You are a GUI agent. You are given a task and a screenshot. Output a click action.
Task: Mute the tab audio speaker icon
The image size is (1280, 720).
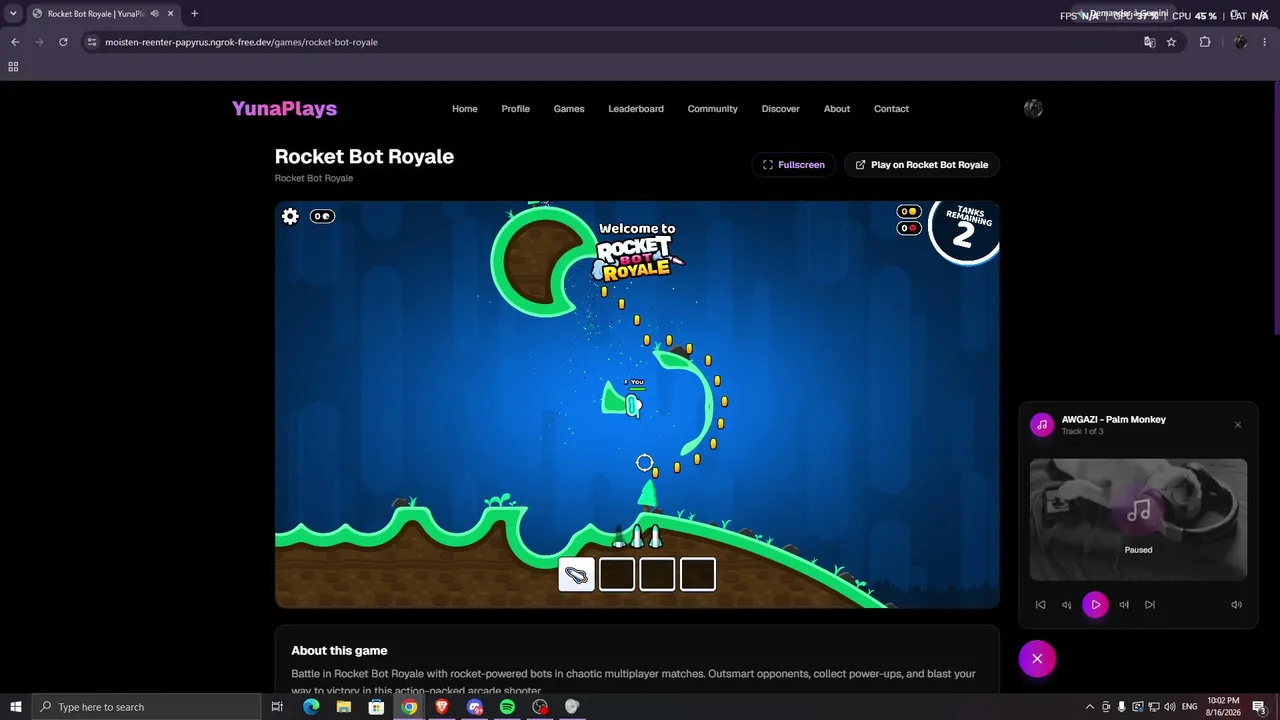tap(154, 14)
